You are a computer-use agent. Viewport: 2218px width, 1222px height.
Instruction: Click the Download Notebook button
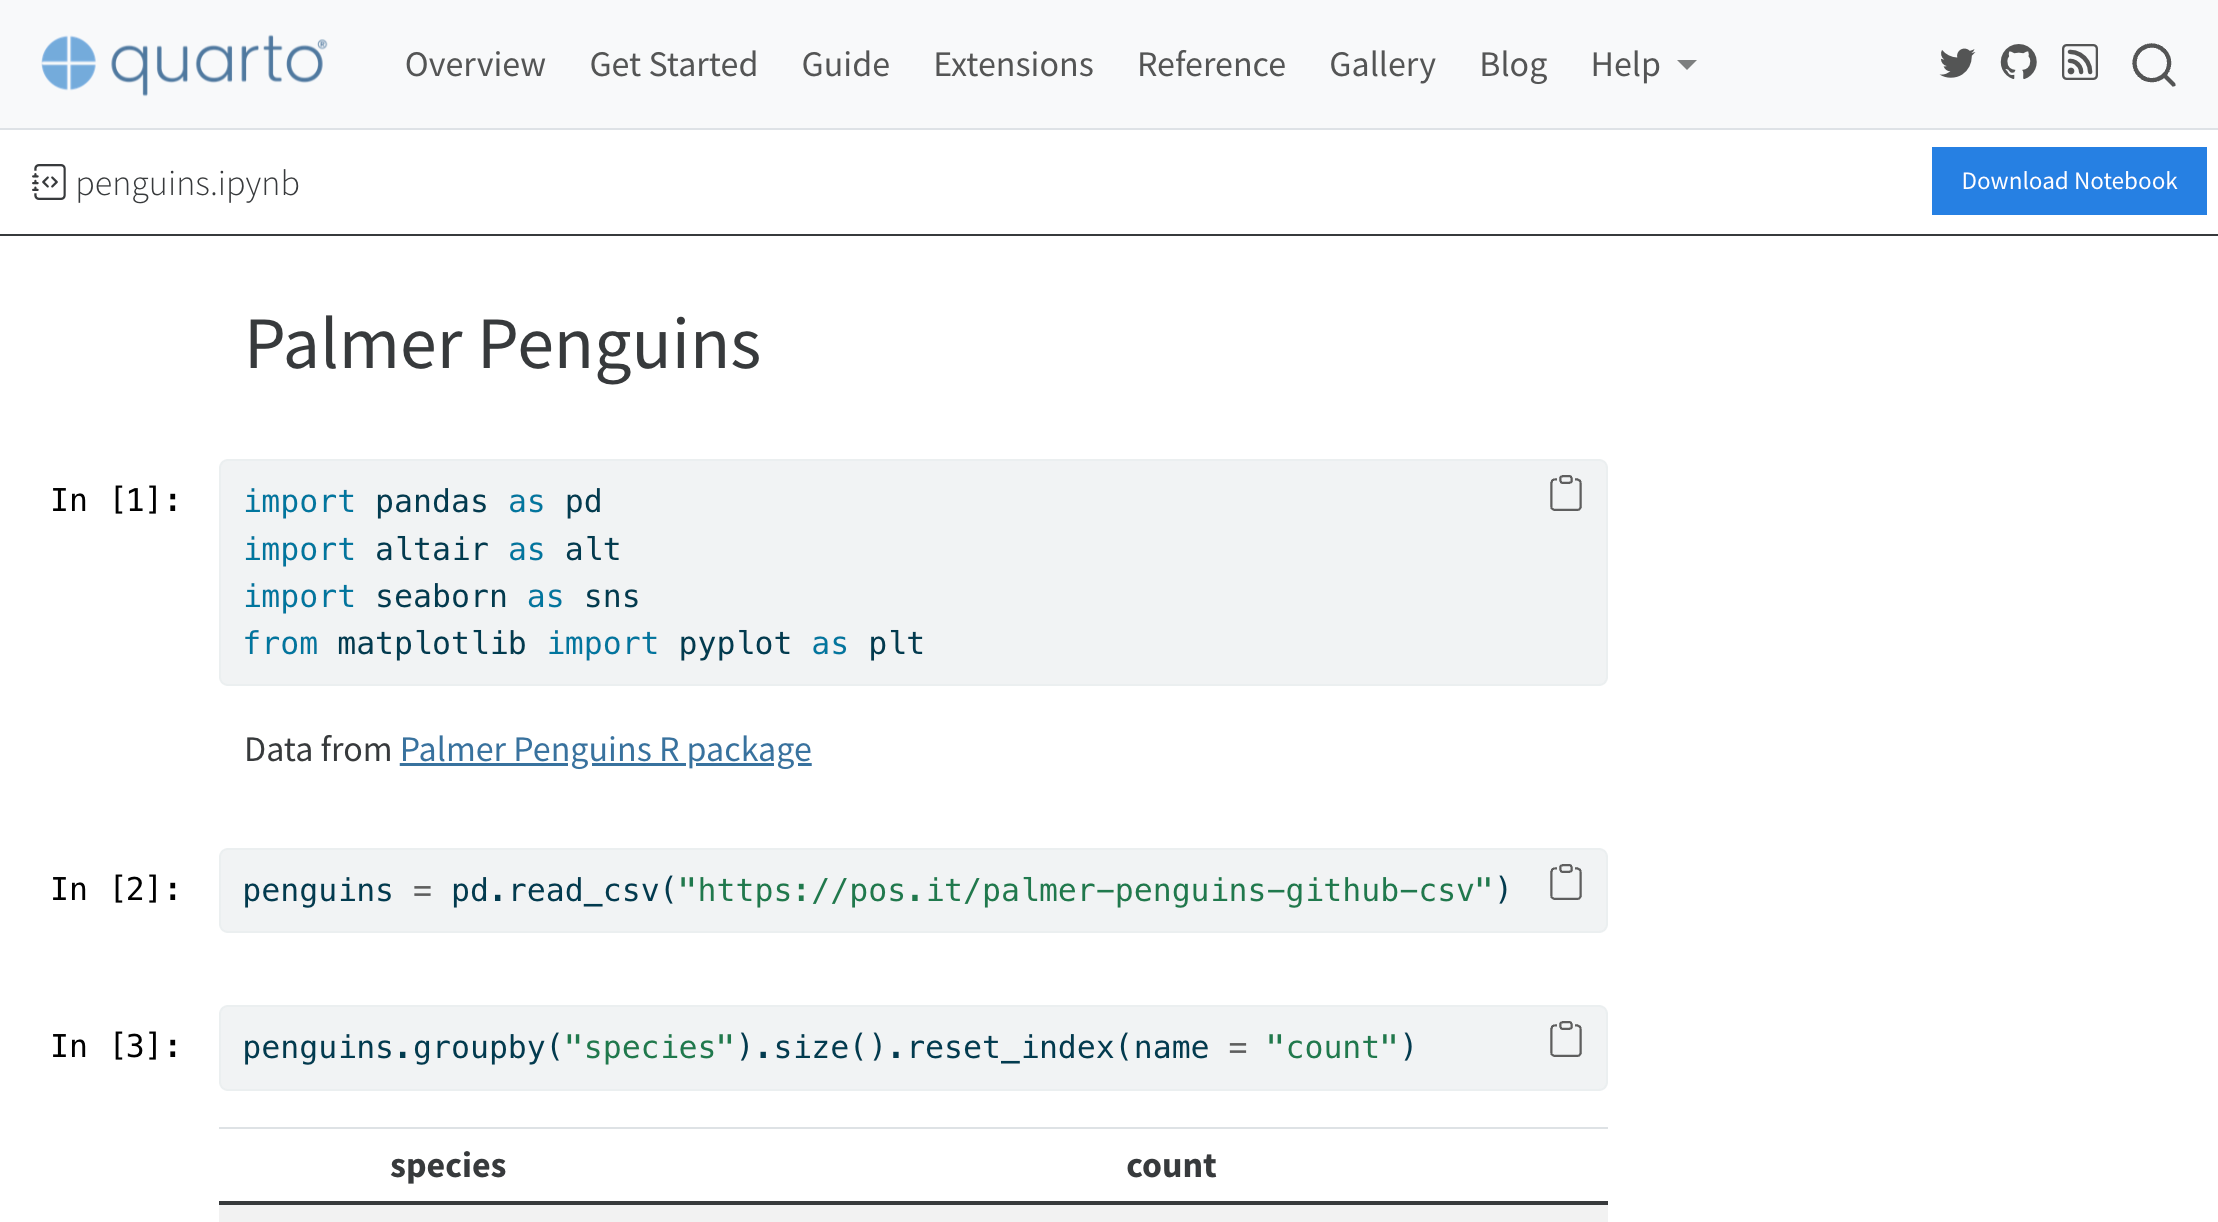point(2069,180)
